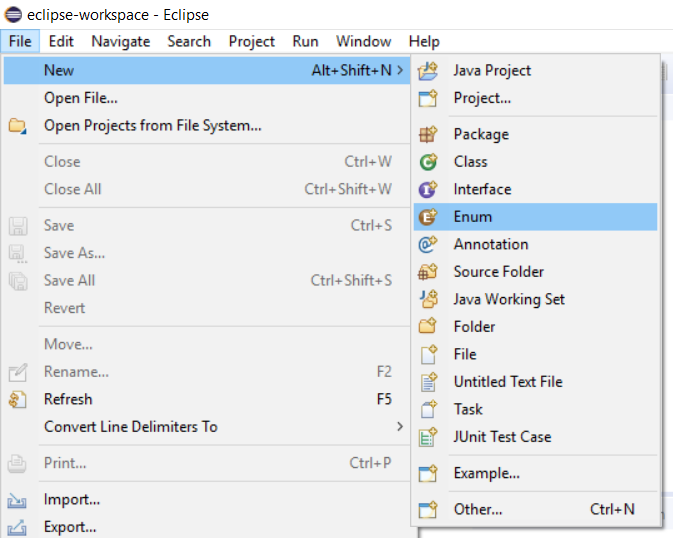The width and height of the screenshot is (673, 538).
Task: Select Project... in New submenu
Action: [x=536, y=98]
